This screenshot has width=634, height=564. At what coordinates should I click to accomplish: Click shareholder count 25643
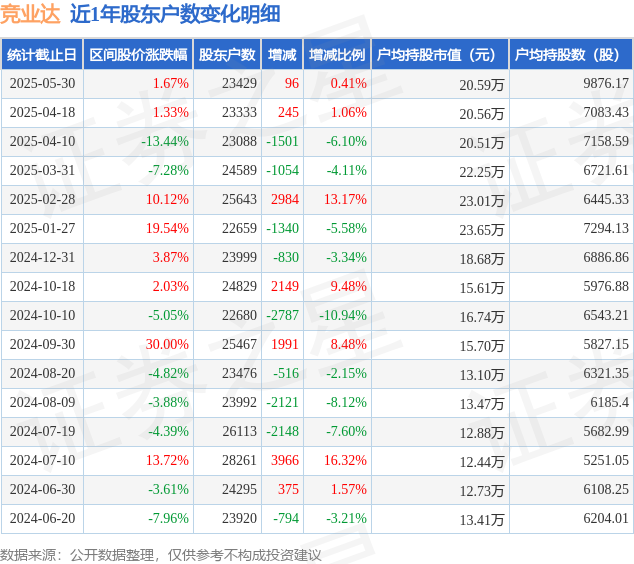(x=239, y=199)
